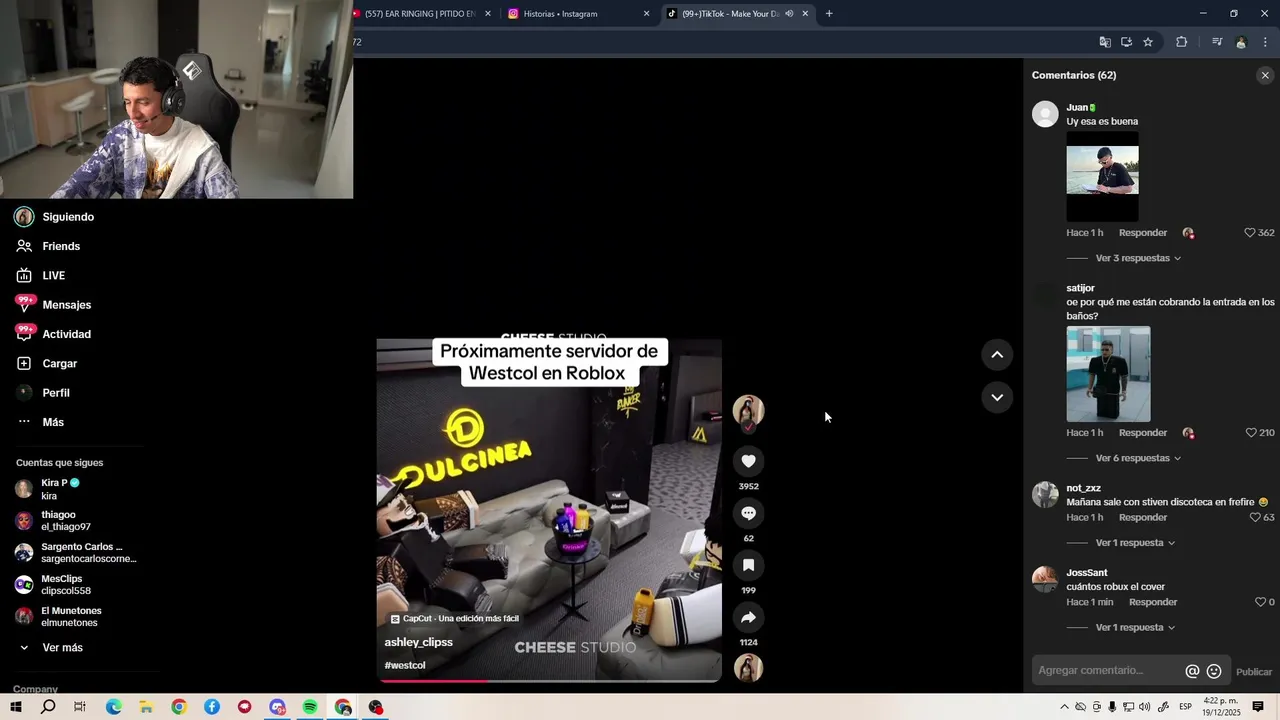Open the Más menu with three dots
The height and width of the screenshot is (720, 1280).
pyautogui.click(x=40, y=422)
